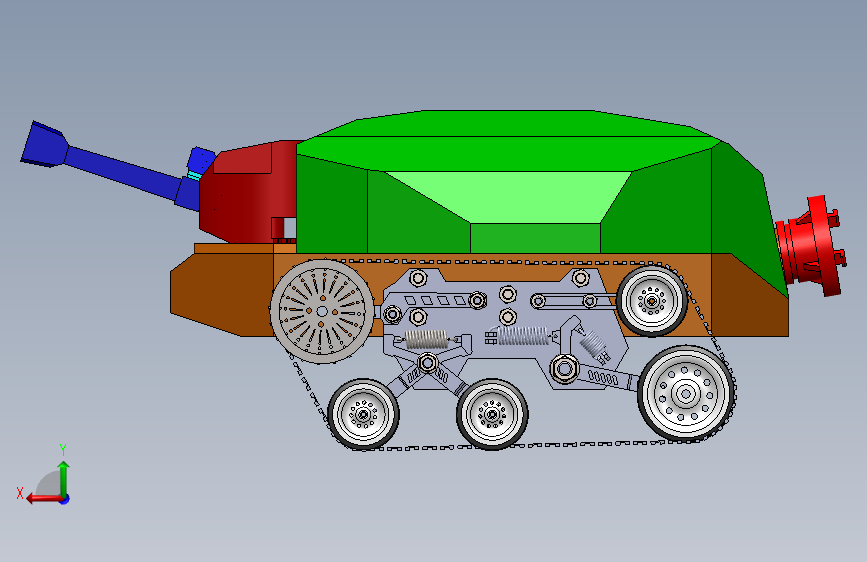Select the blue muzzle brake at cannon tip

click(x=44, y=144)
